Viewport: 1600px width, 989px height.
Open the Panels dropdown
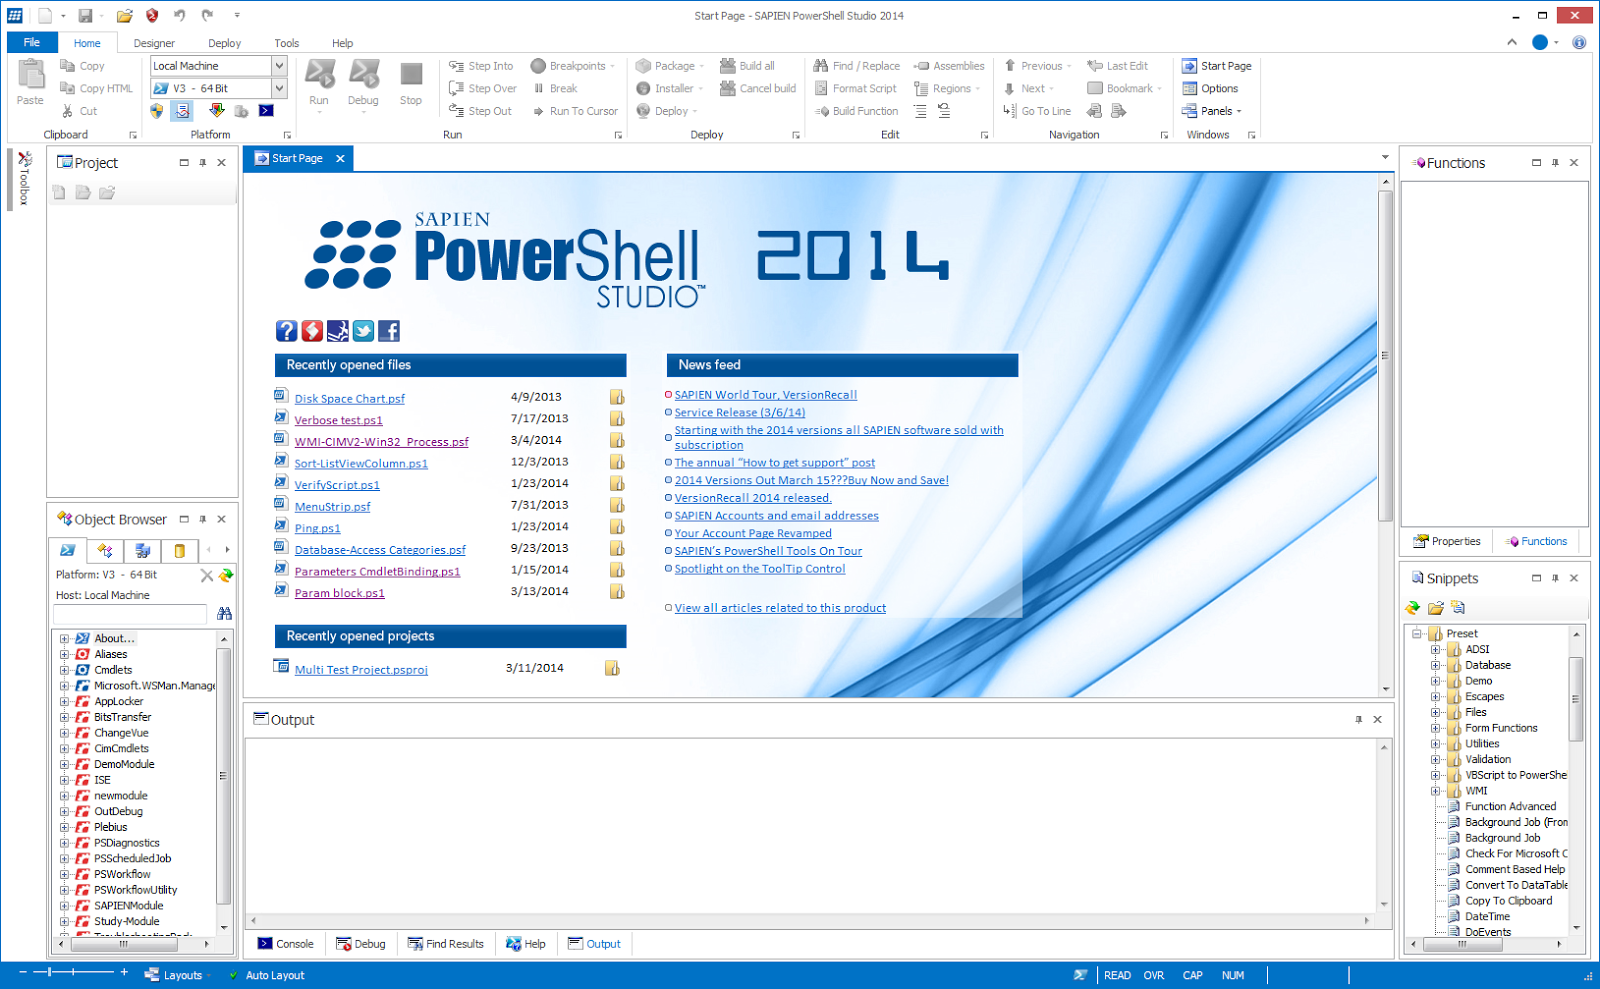click(1211, 111)
